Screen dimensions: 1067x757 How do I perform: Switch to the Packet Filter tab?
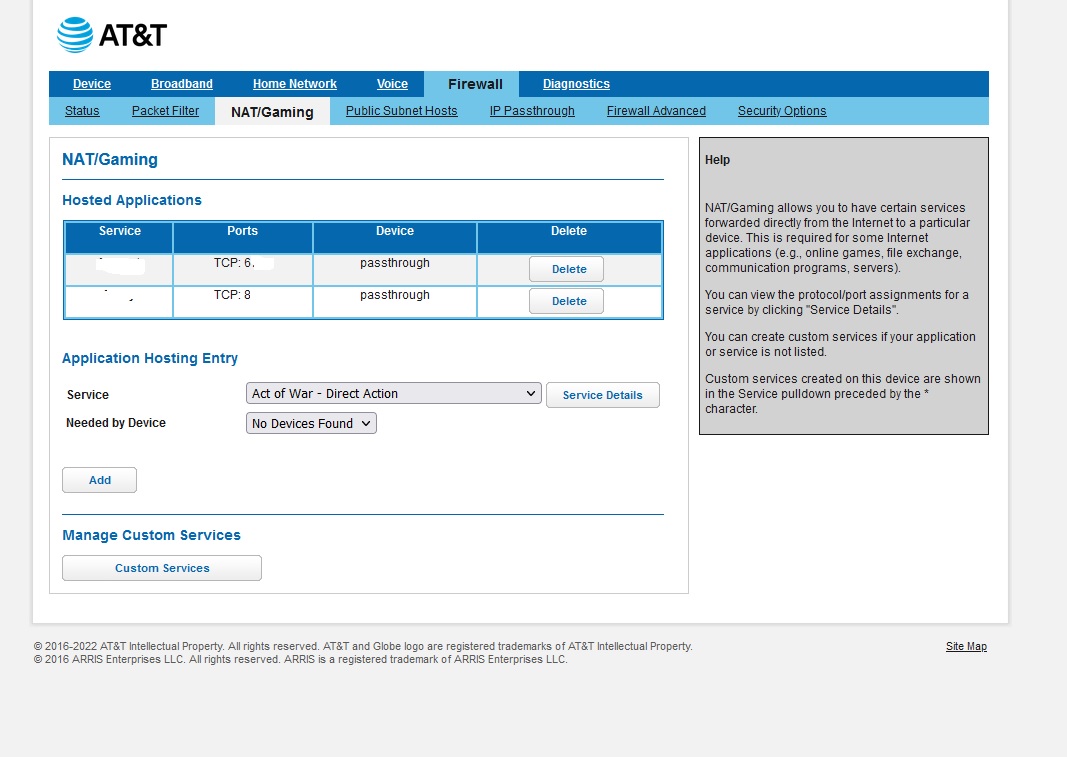tap(165, 111)
